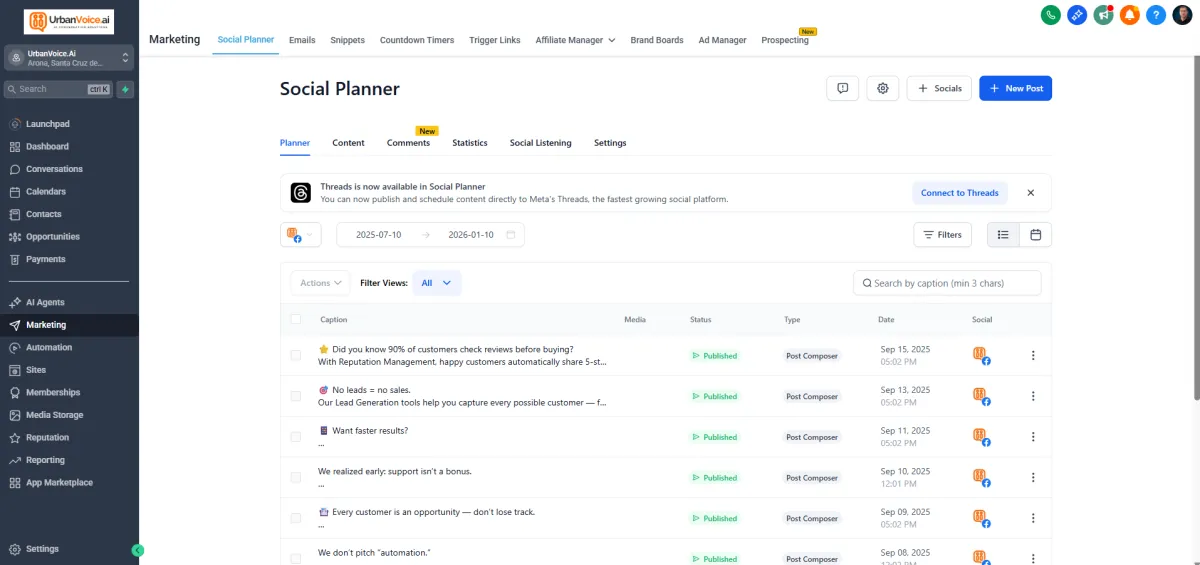Open the megaphone announcements icon
1200x565 pixels.
coord(1103,15)
